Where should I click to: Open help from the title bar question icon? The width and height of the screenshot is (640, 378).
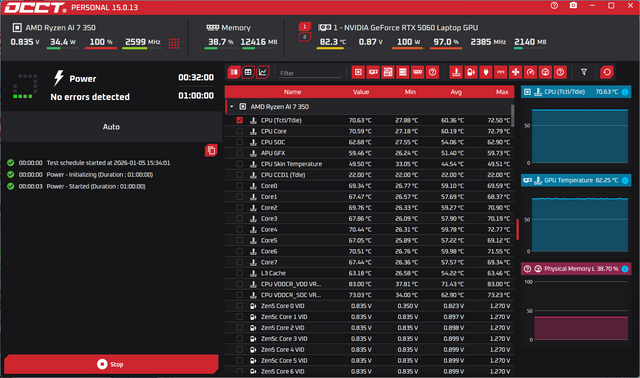[x=554, y=6]
